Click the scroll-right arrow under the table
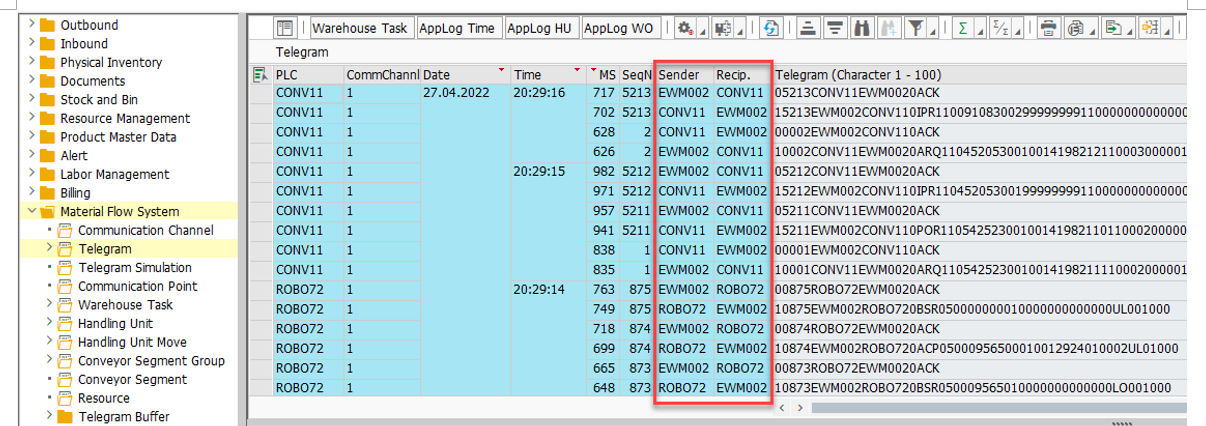1206x426 pixels. pos(801,408)
